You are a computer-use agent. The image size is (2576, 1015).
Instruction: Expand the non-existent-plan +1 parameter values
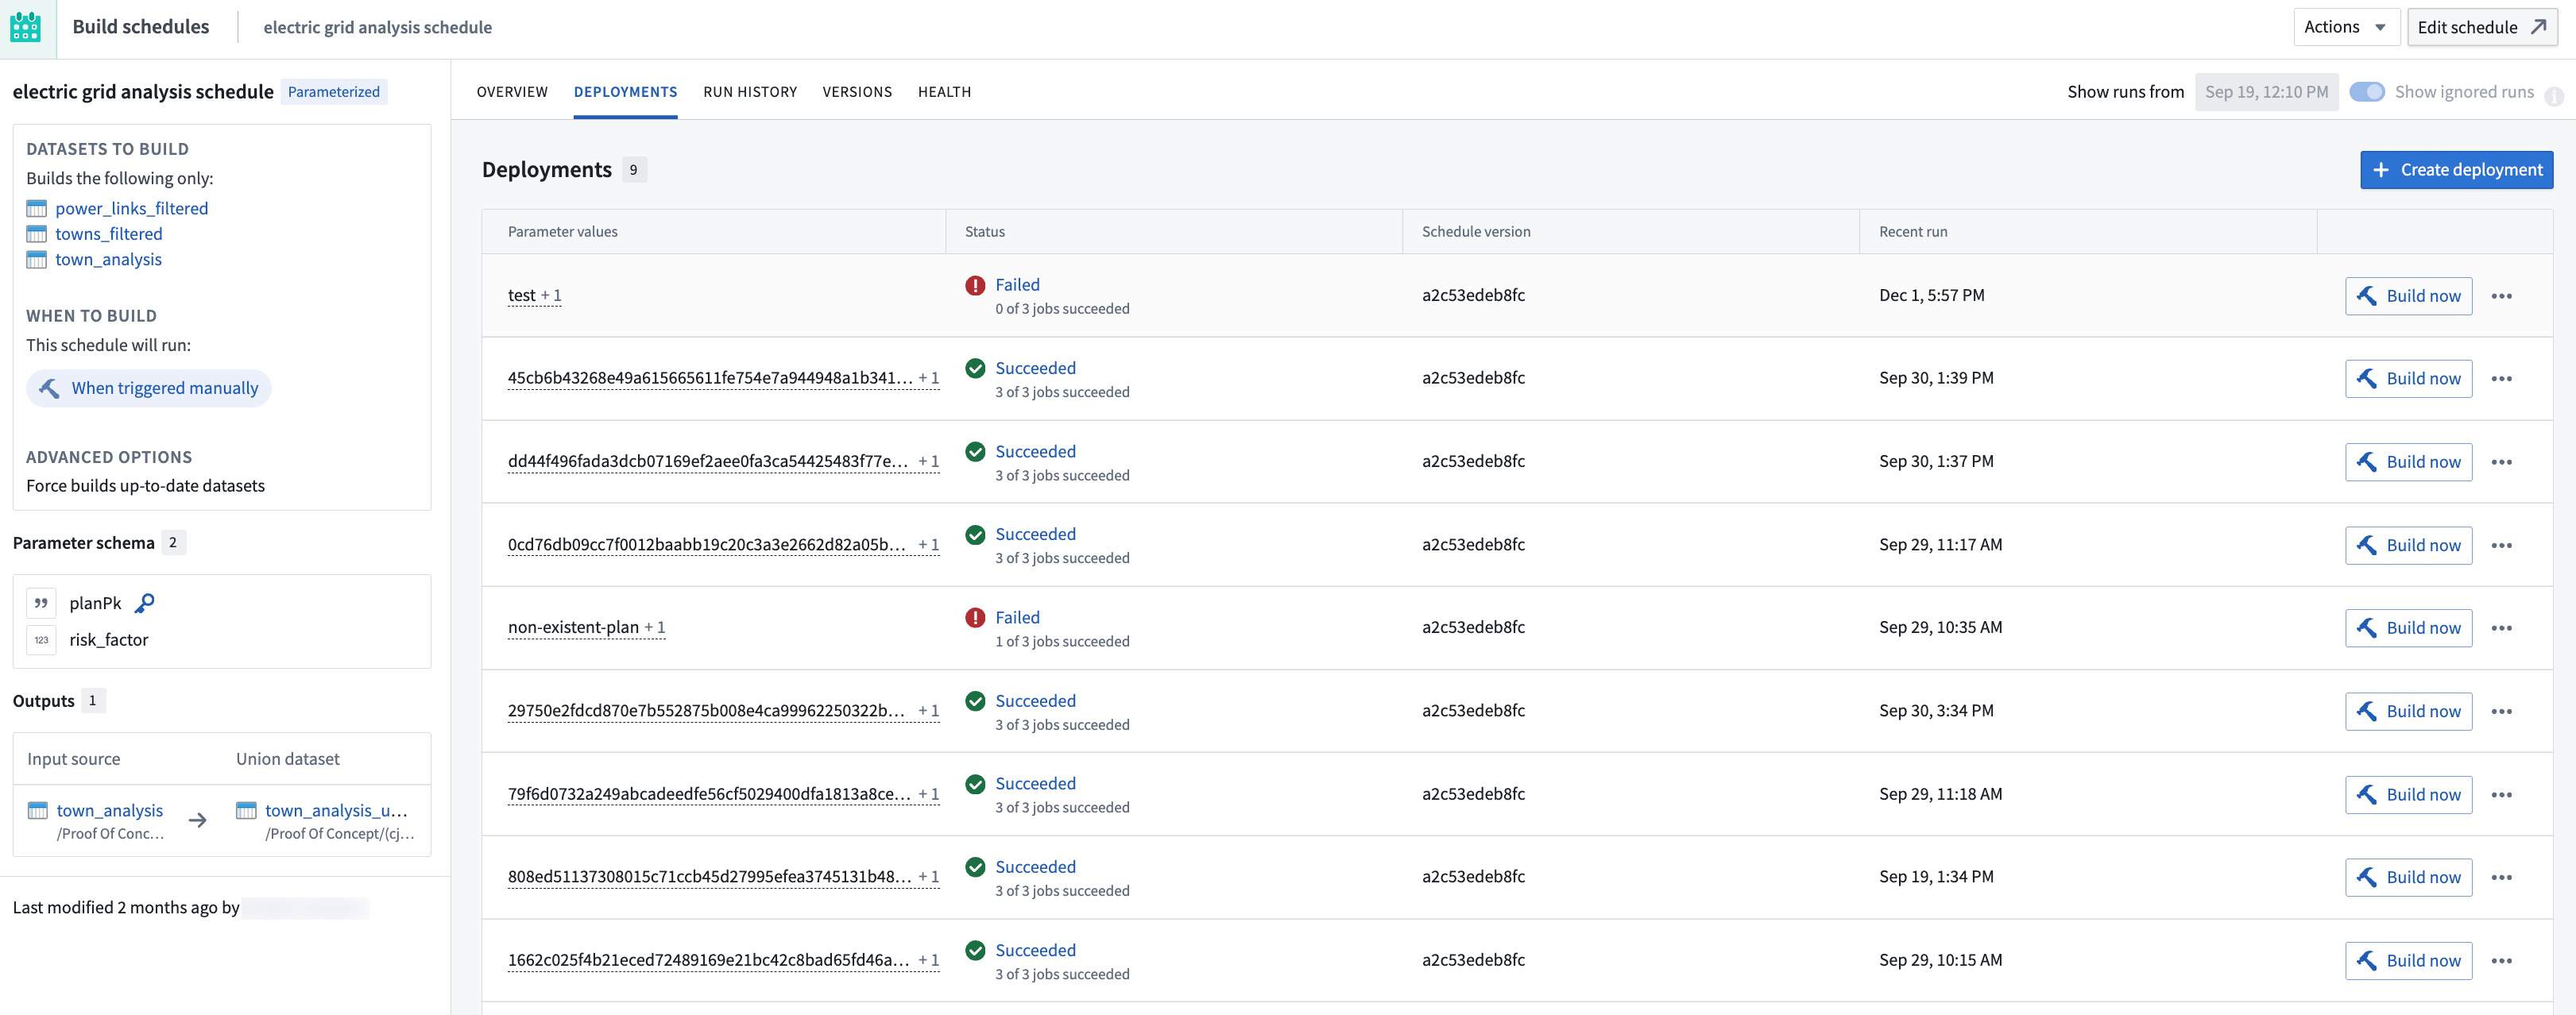pos(656,627)
